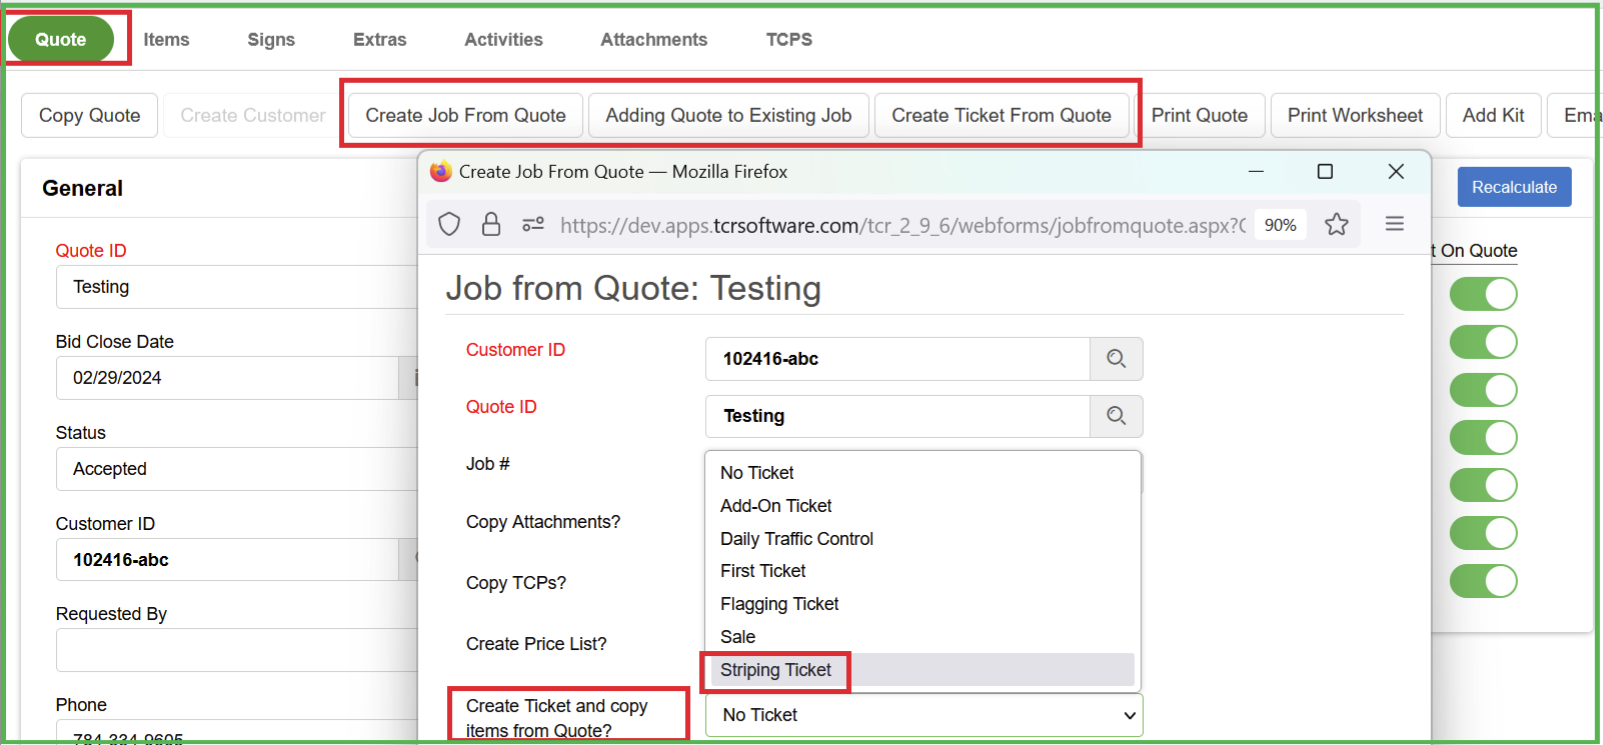Image resolution: width=1603 pixels, height=745 pixels.
Task: Toggle the first green switch under On Quote
Action: tap(1483, 294)
